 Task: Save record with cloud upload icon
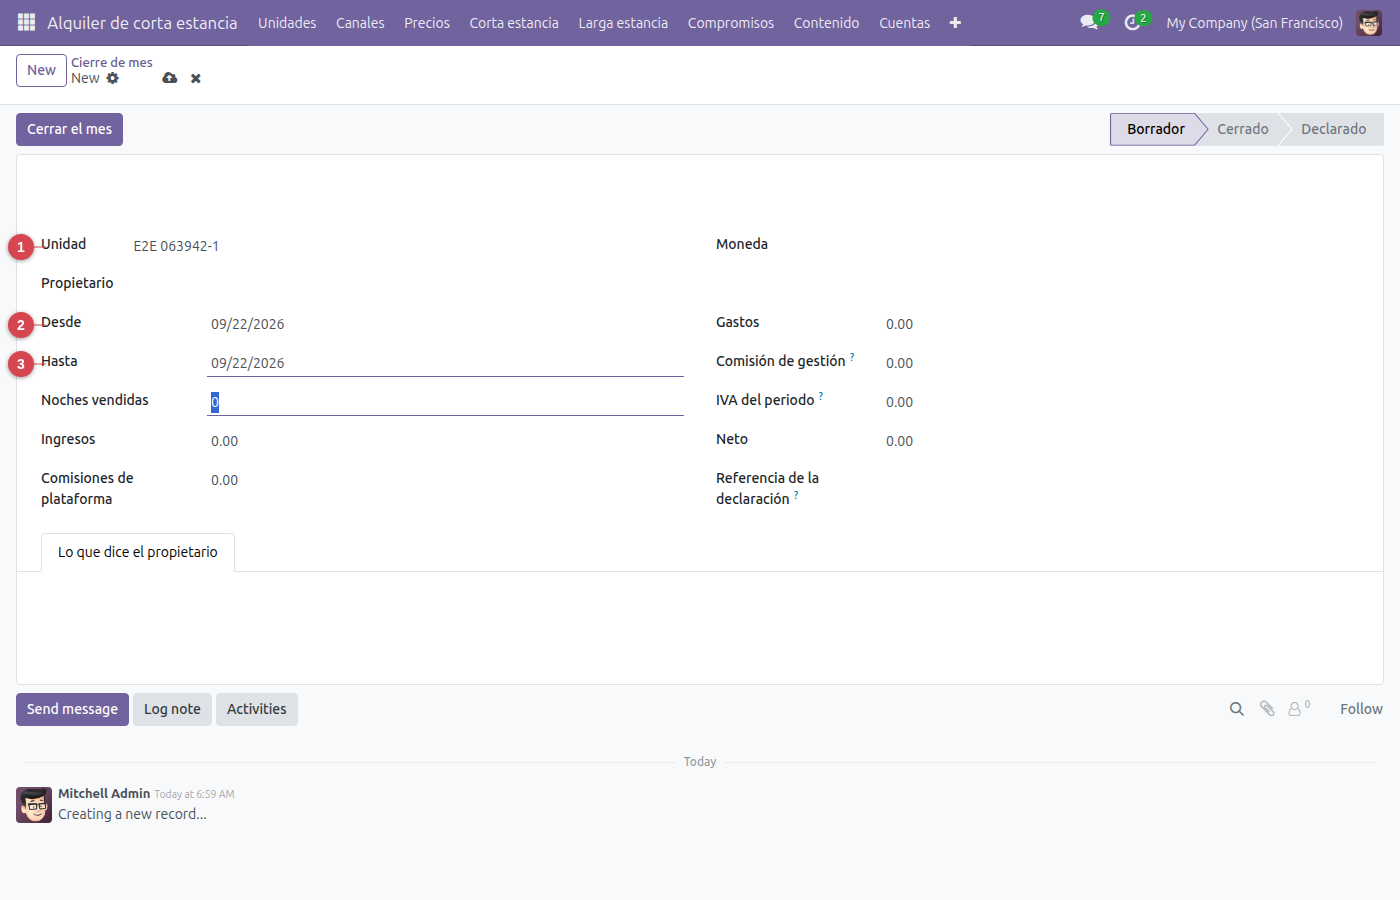170,78
